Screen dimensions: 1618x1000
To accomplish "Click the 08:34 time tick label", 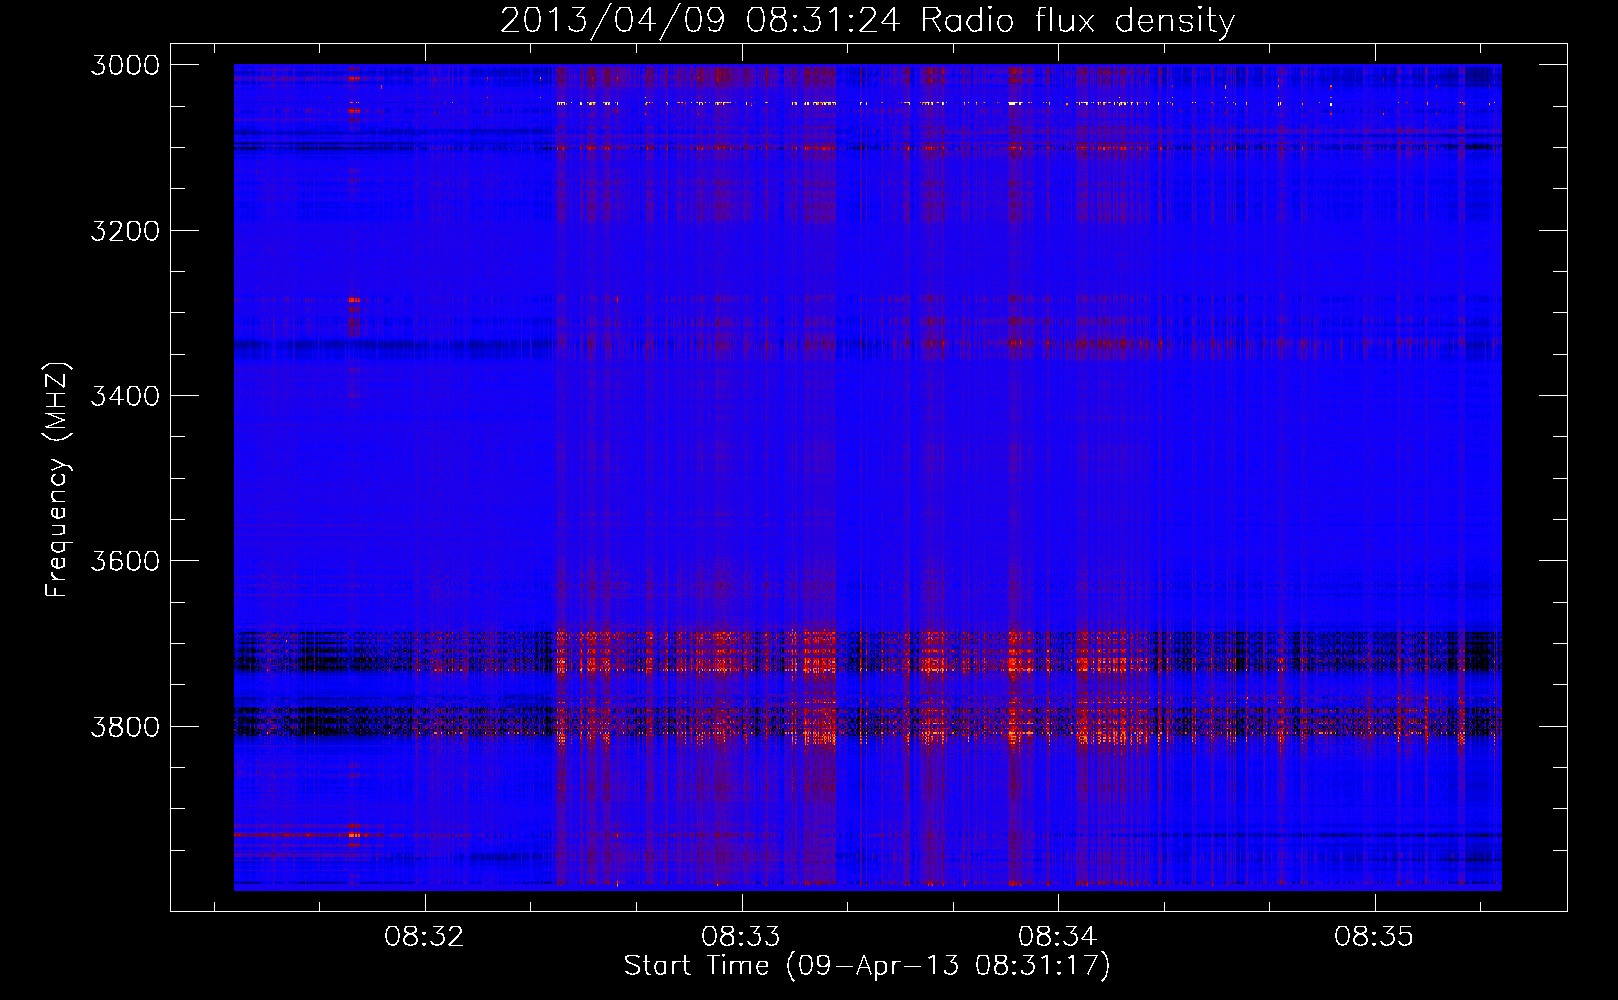I will coord(1058,937).
